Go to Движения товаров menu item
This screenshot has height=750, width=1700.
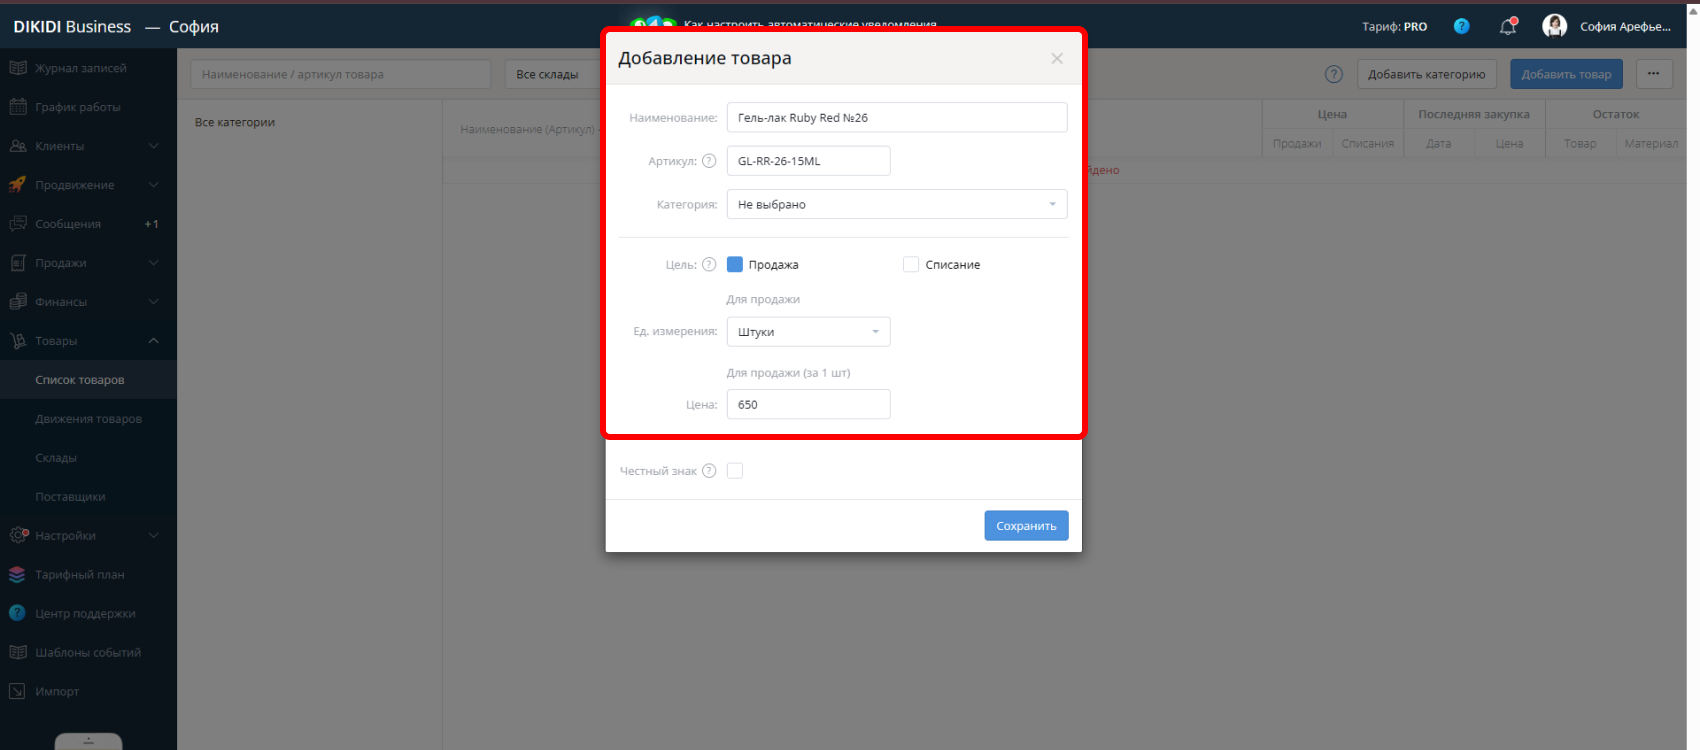[x=88, y=419]
